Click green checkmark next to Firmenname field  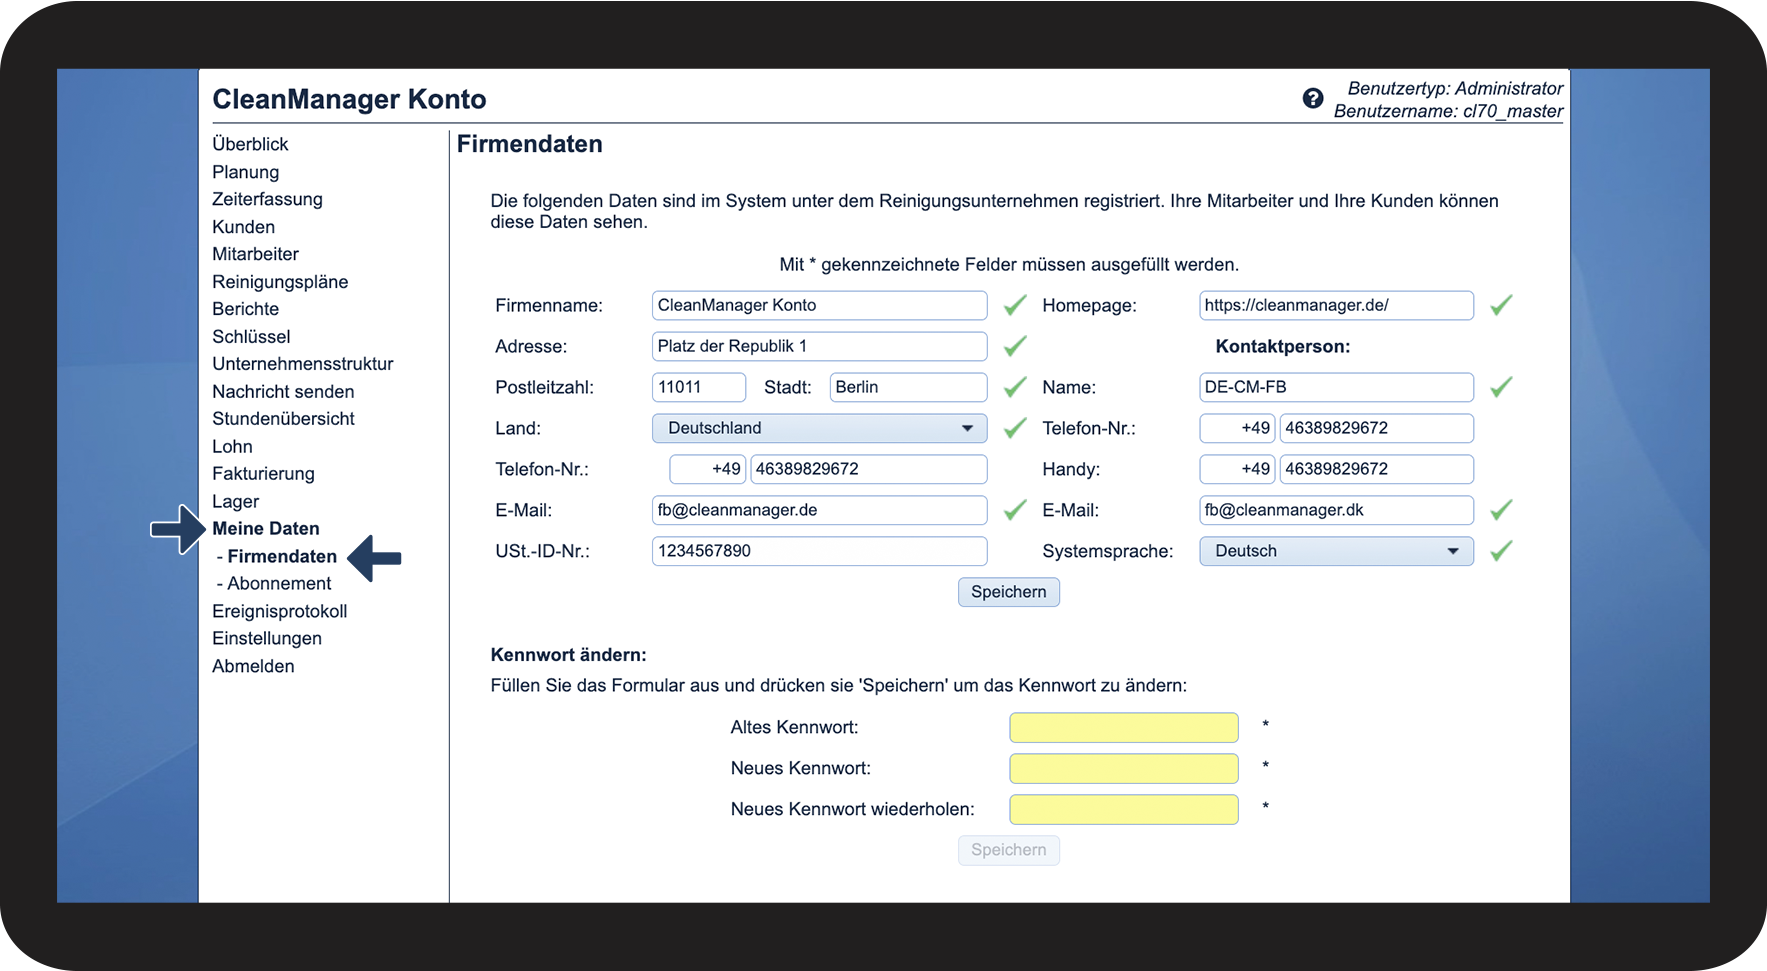click(x=1015, y=306)
